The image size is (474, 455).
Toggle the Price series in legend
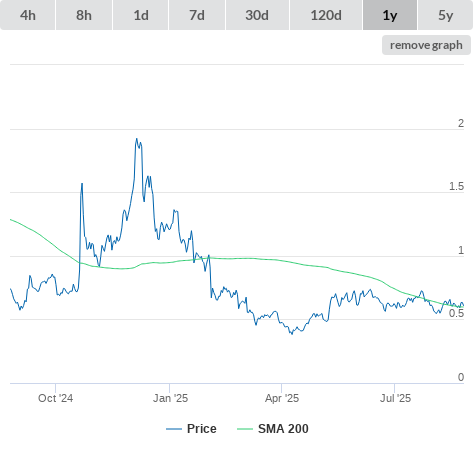[x=201, y=429]
